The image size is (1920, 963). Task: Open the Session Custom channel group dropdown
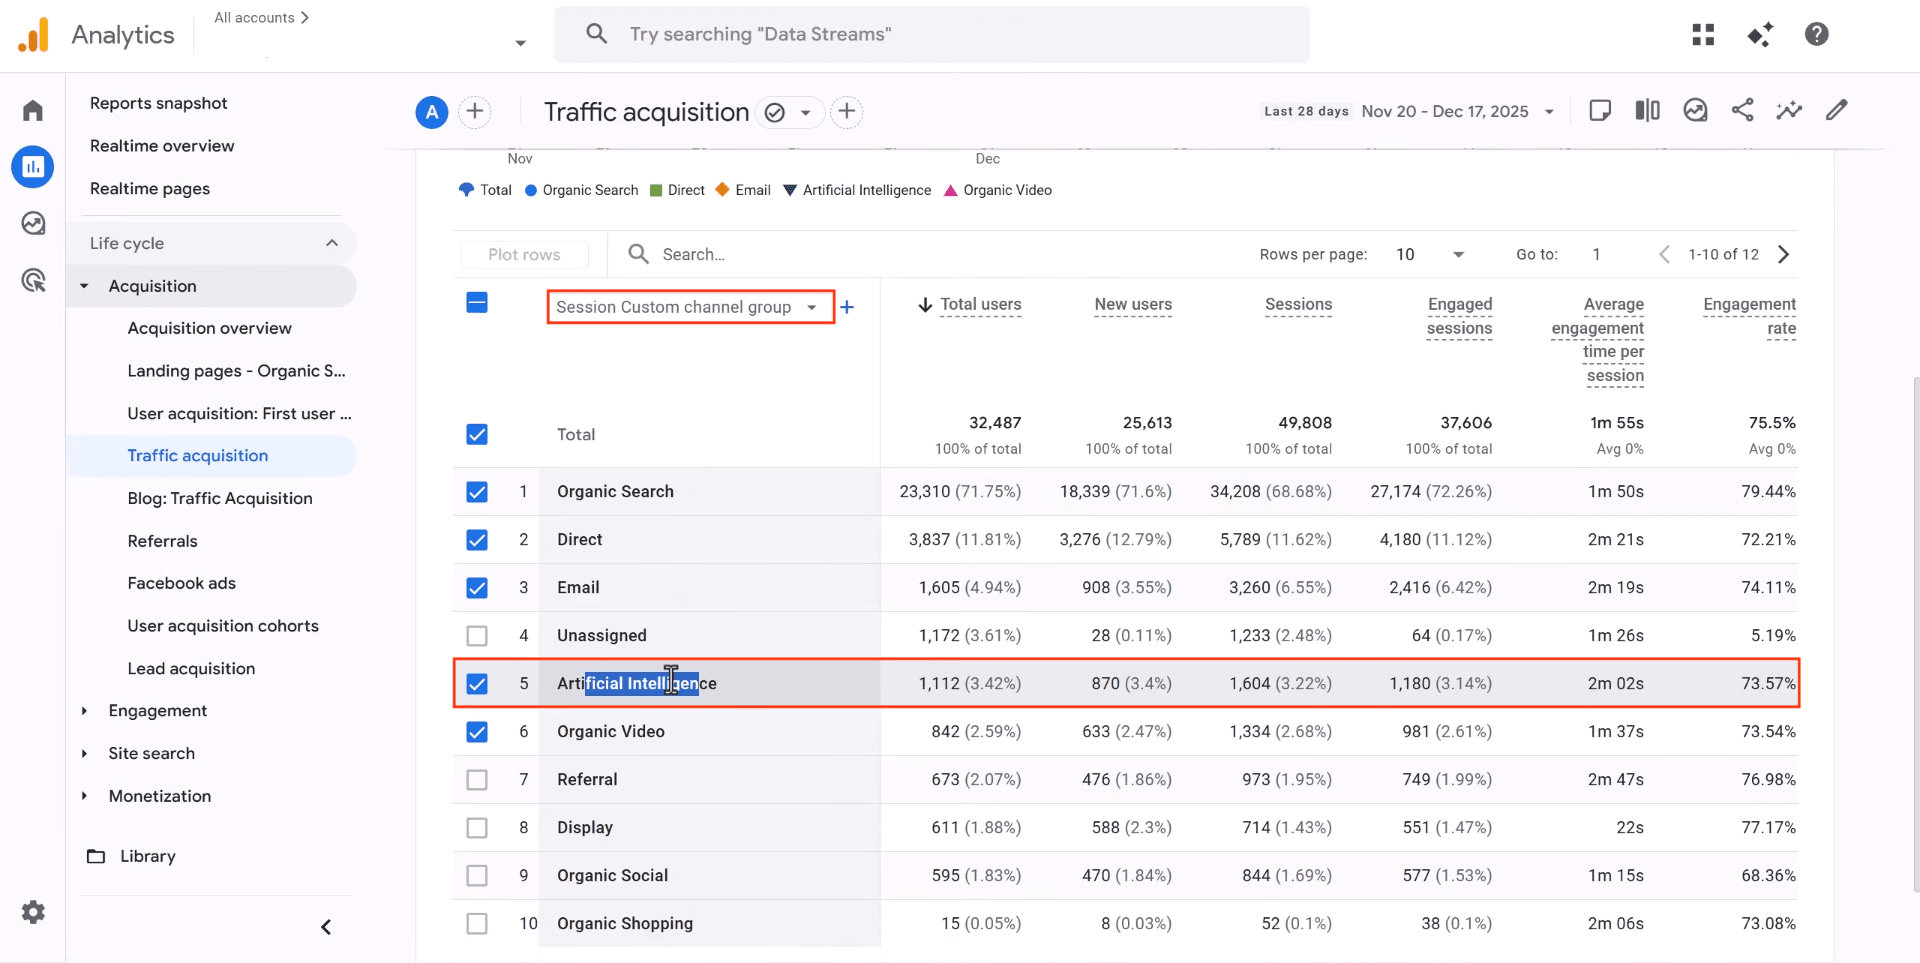pos(690,306)
